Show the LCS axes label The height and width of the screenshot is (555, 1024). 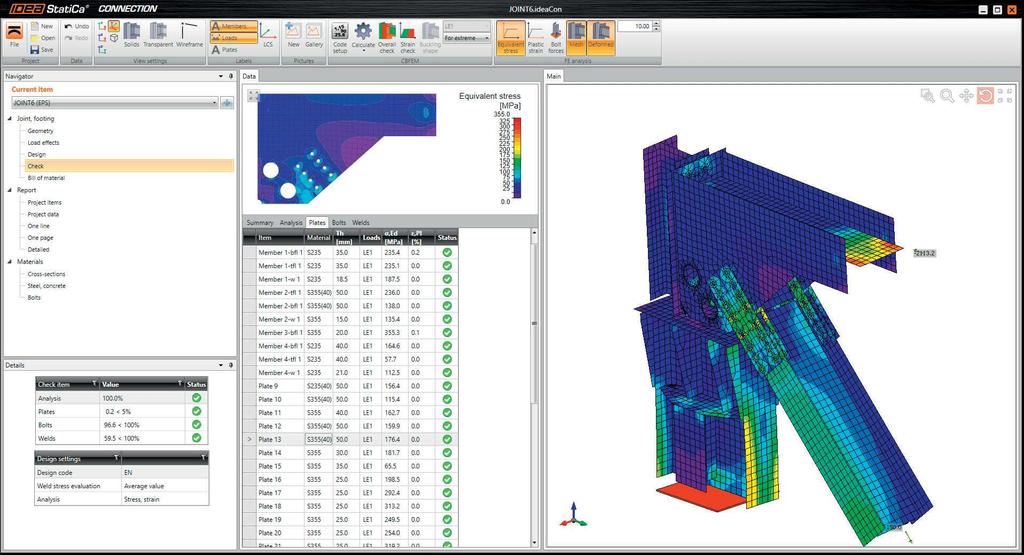268,35
